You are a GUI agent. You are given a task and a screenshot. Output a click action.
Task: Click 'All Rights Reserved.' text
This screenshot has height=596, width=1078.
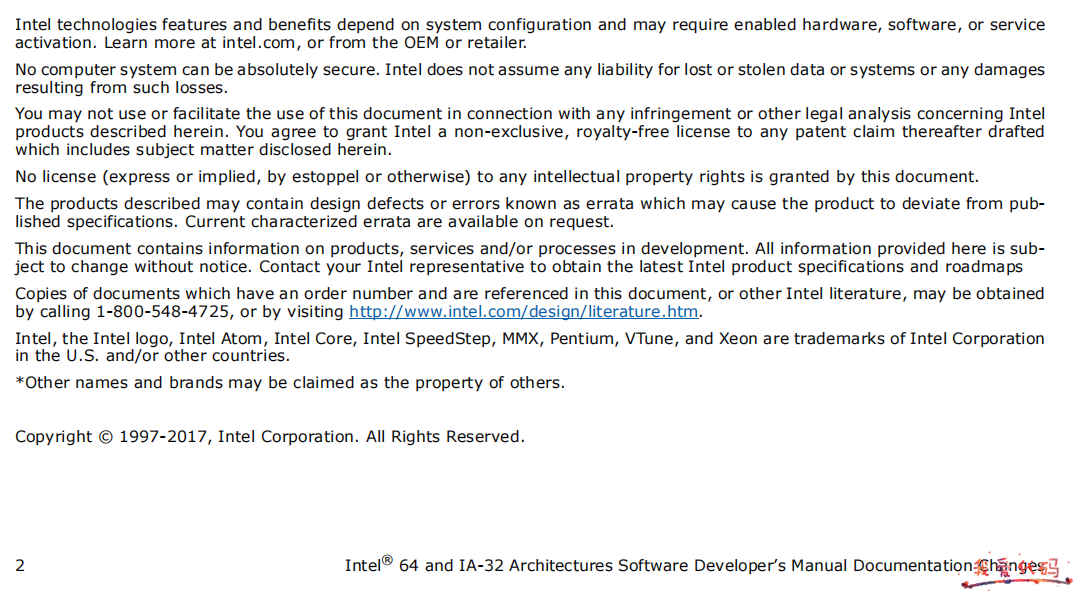click(445, 437)
